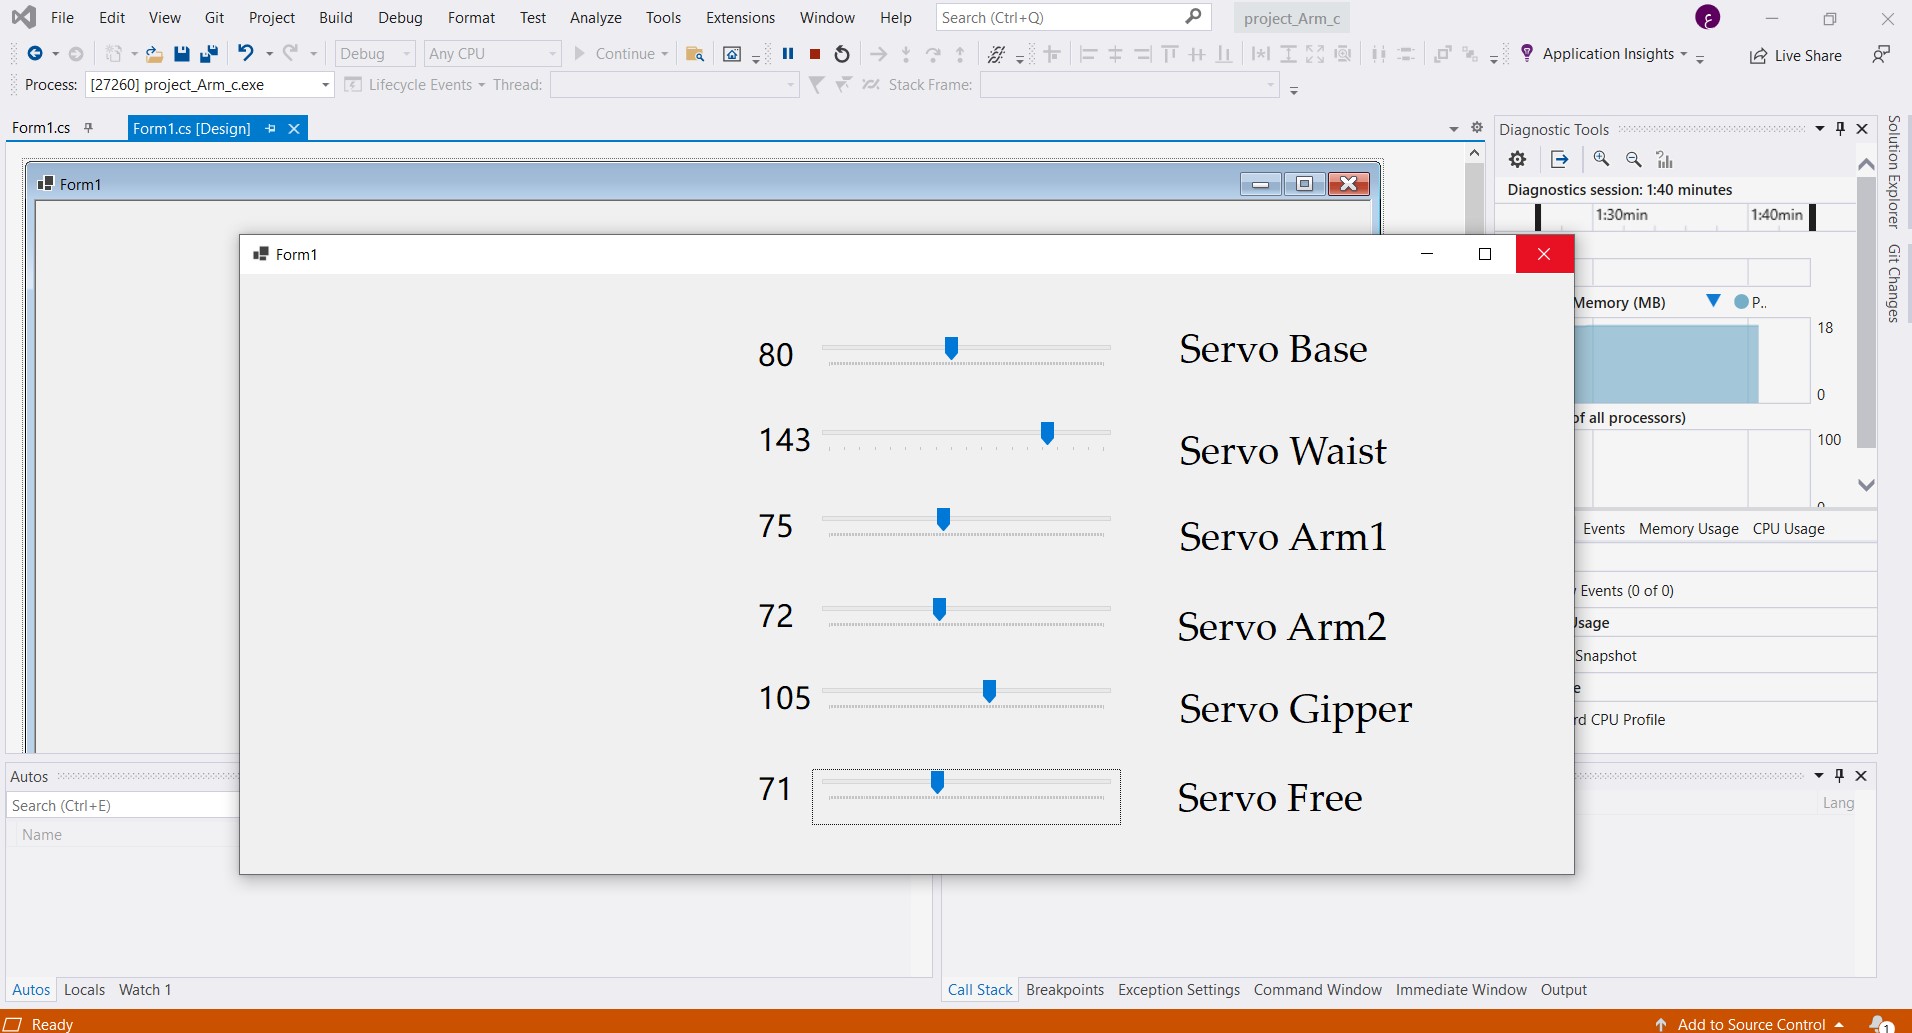This screenshot has width=1912, height=1033.
Task: Navigate Backward with blue arrow icon
Action: 35,54
